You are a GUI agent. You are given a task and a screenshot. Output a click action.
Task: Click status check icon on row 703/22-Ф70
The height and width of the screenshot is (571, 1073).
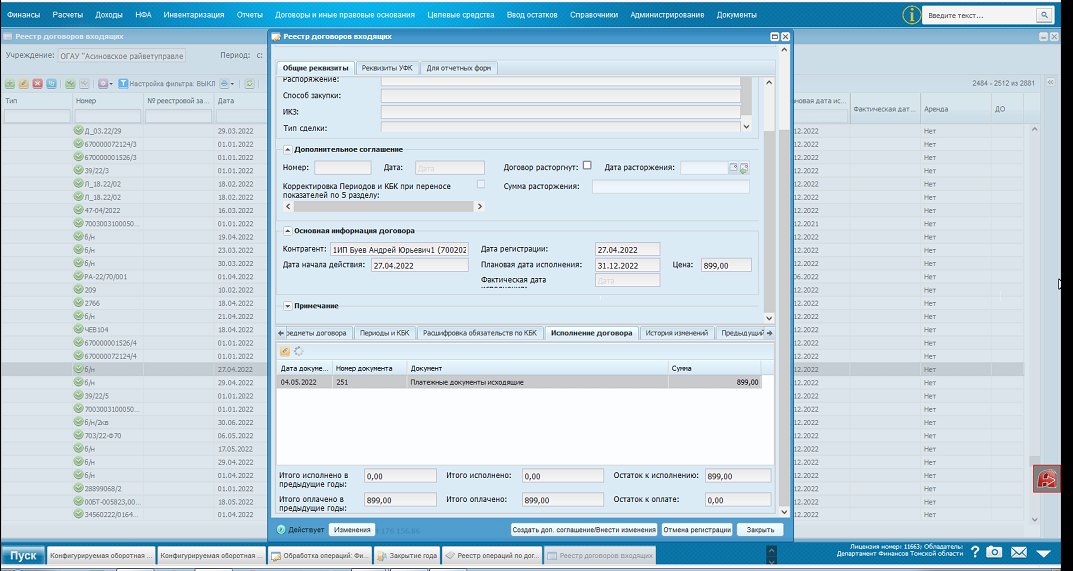coord(78,435)
